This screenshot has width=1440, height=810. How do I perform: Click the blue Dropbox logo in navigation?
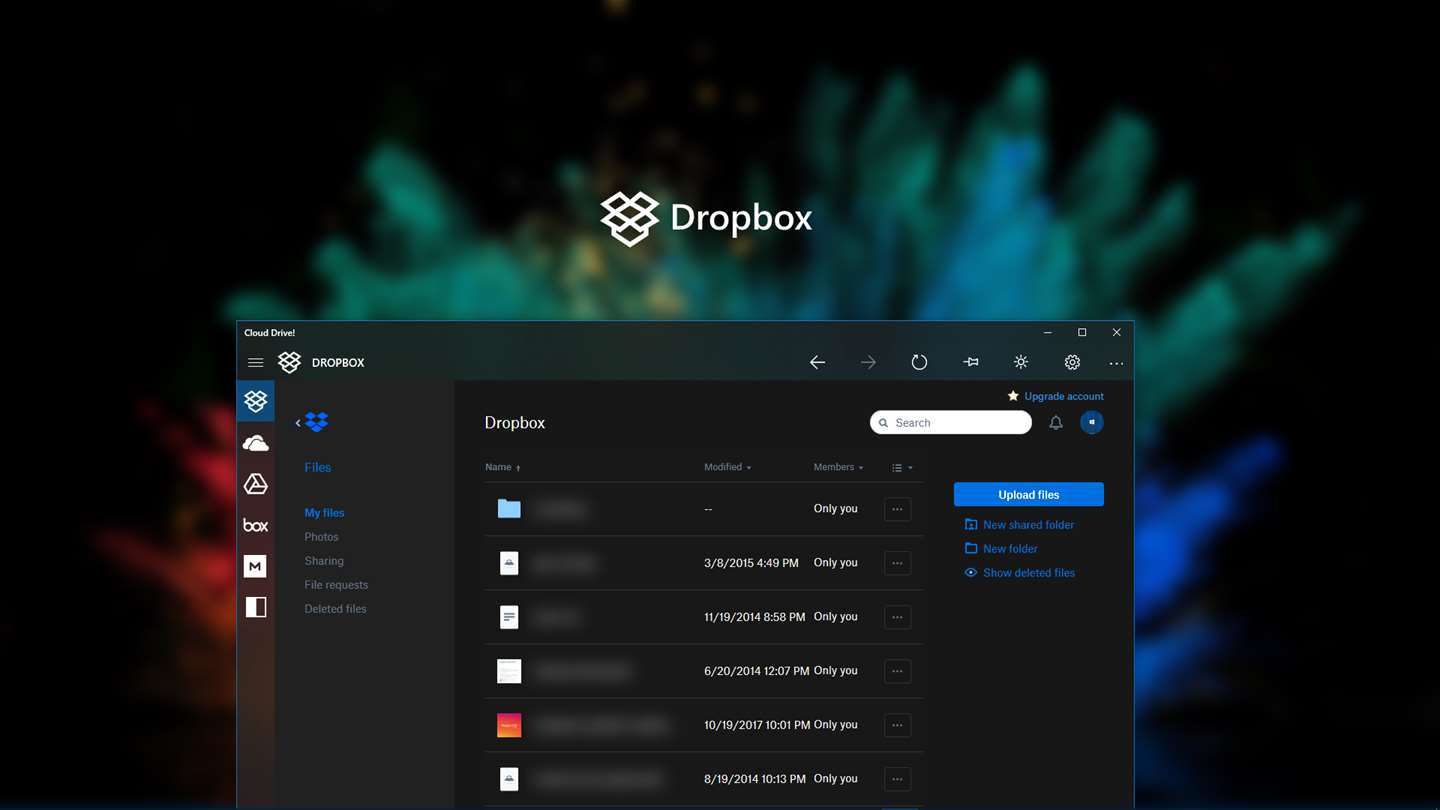click(x=317, y=422)
